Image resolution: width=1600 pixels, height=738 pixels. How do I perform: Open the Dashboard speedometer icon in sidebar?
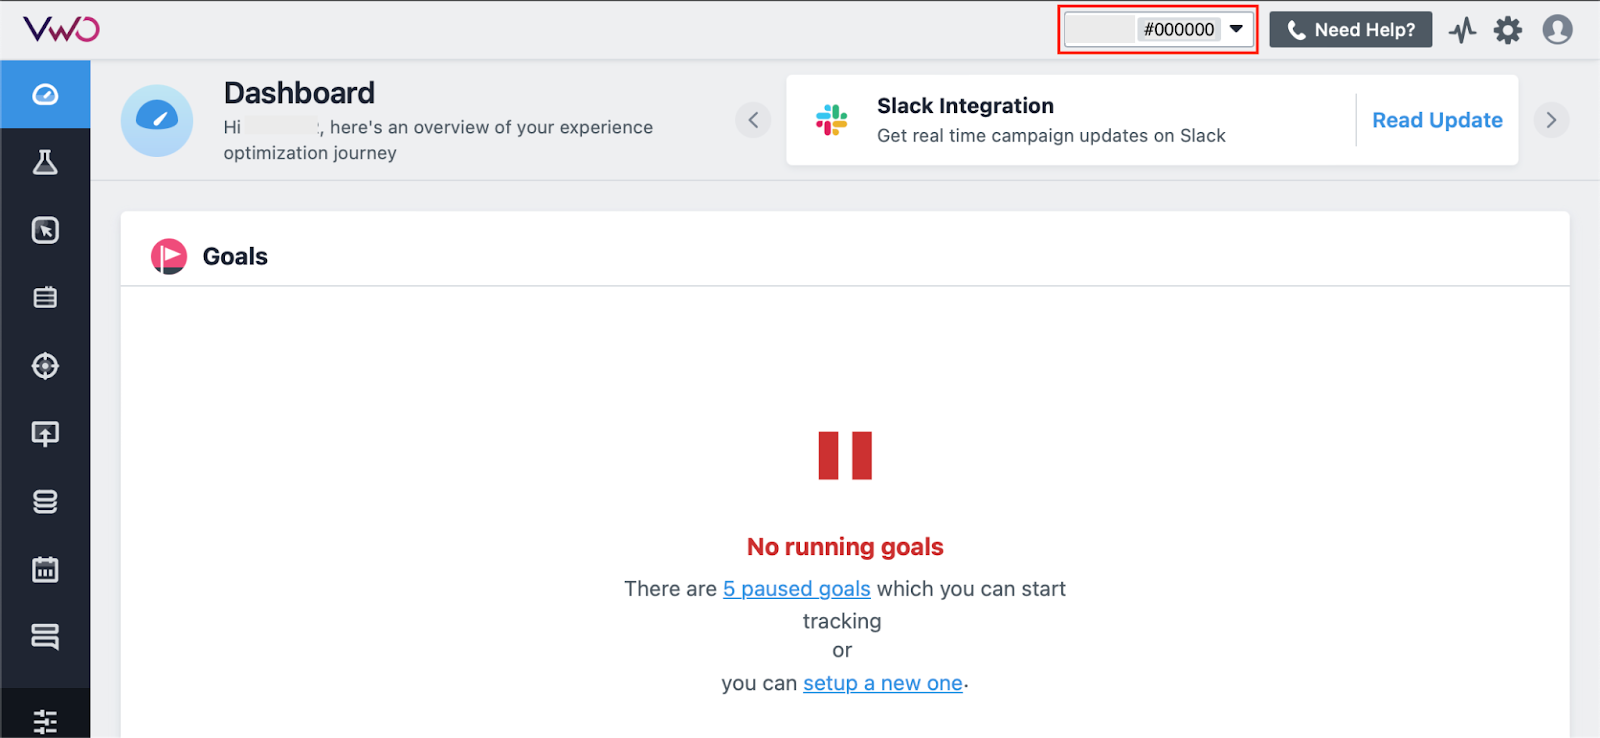[x=45, y=94]
